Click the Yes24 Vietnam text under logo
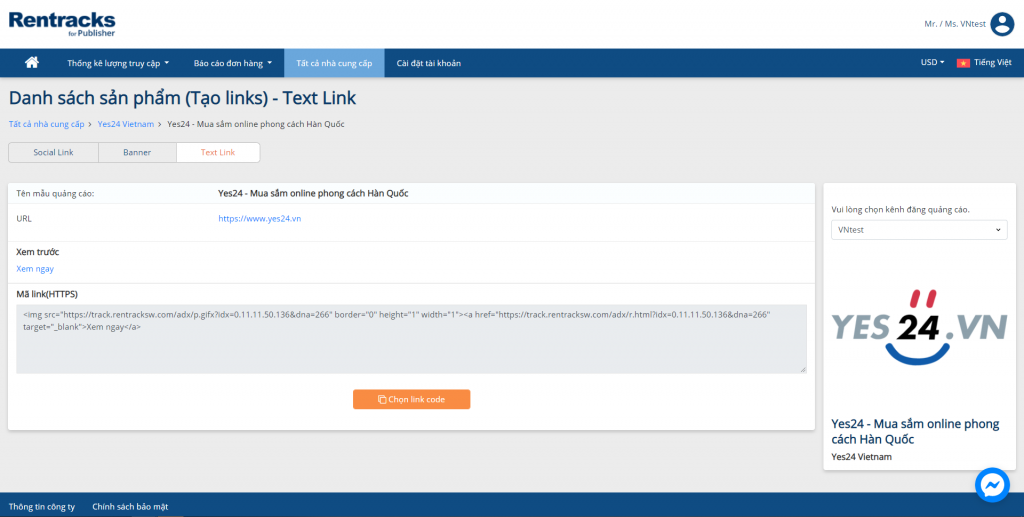 coord(861,457)
